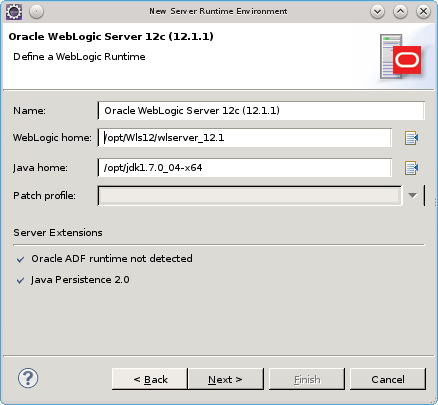Click into the Java home path field
The image size is (438, 405).
coord(245,168)
